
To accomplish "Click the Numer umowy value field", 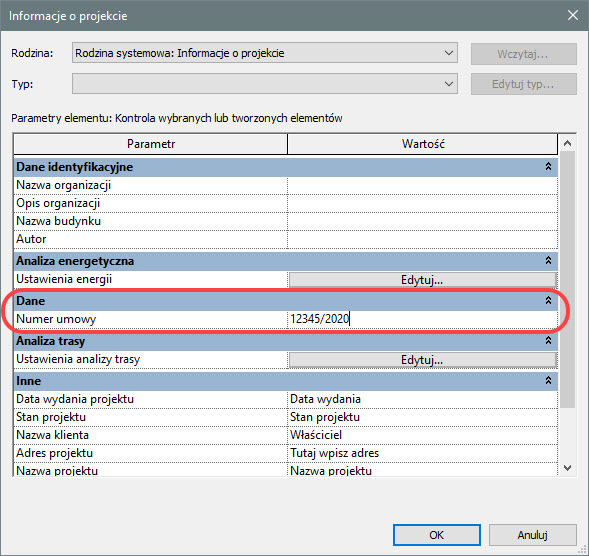I will [422, 319].
